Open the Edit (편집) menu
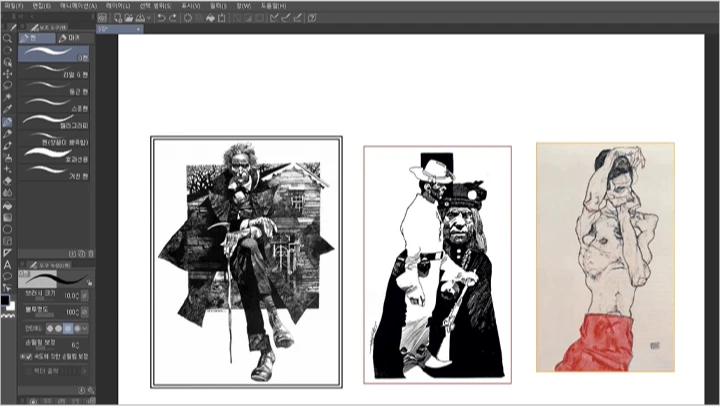Image resolution: width=720 pixels, height=406 pixels. (x=42, y=6)
